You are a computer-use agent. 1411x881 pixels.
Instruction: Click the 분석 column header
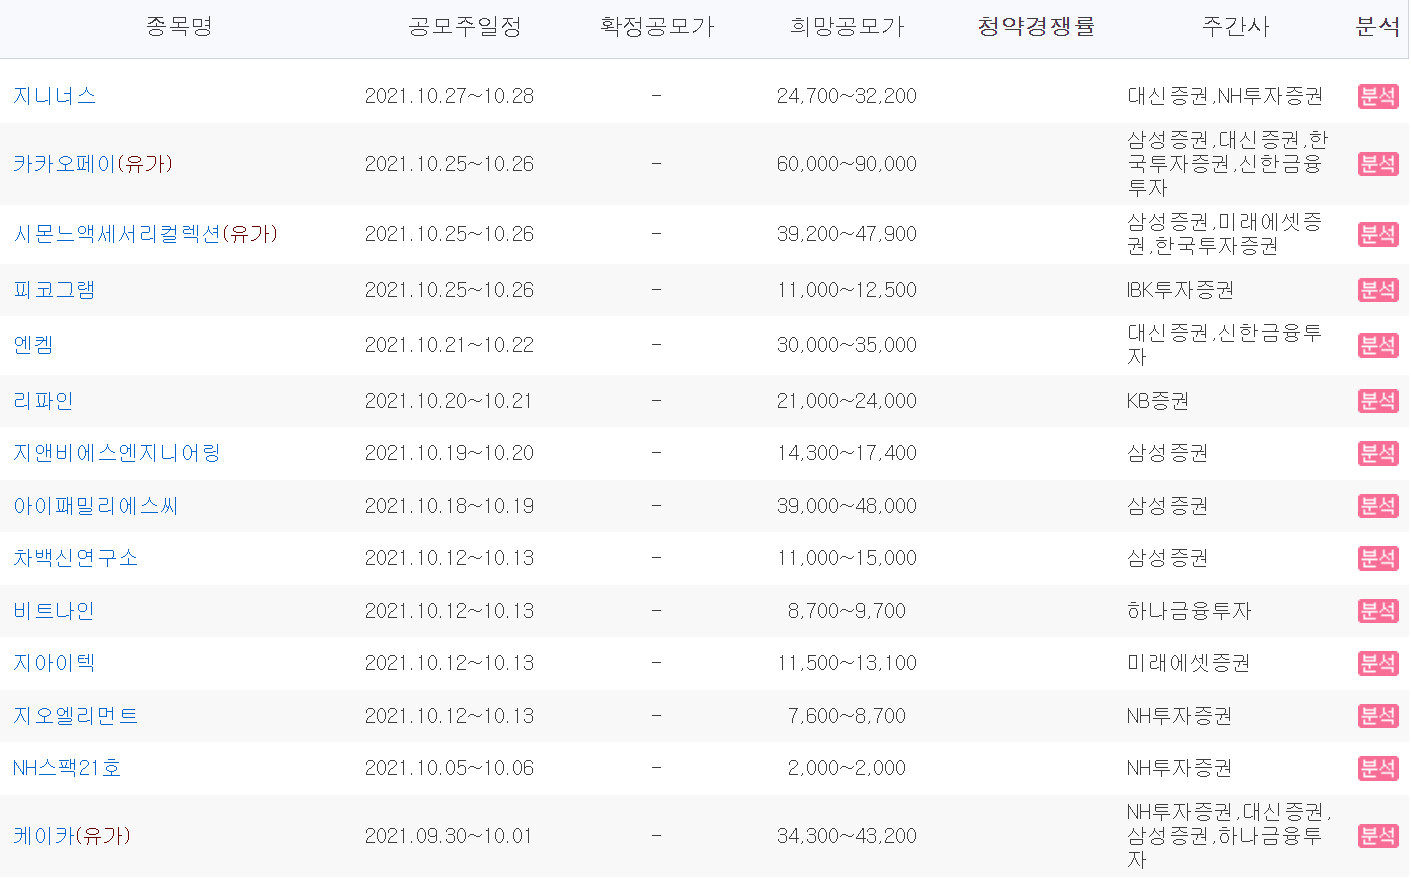pos(1378,27)
